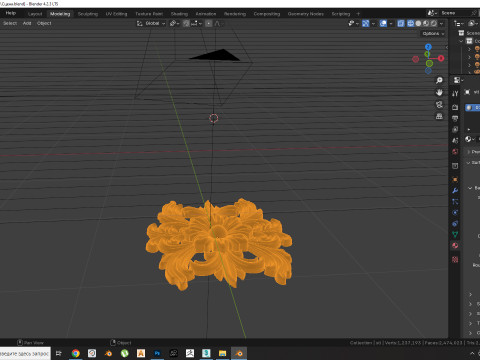
Task: Open the Modifiers wrench tab
Action: tap(455, 191)
